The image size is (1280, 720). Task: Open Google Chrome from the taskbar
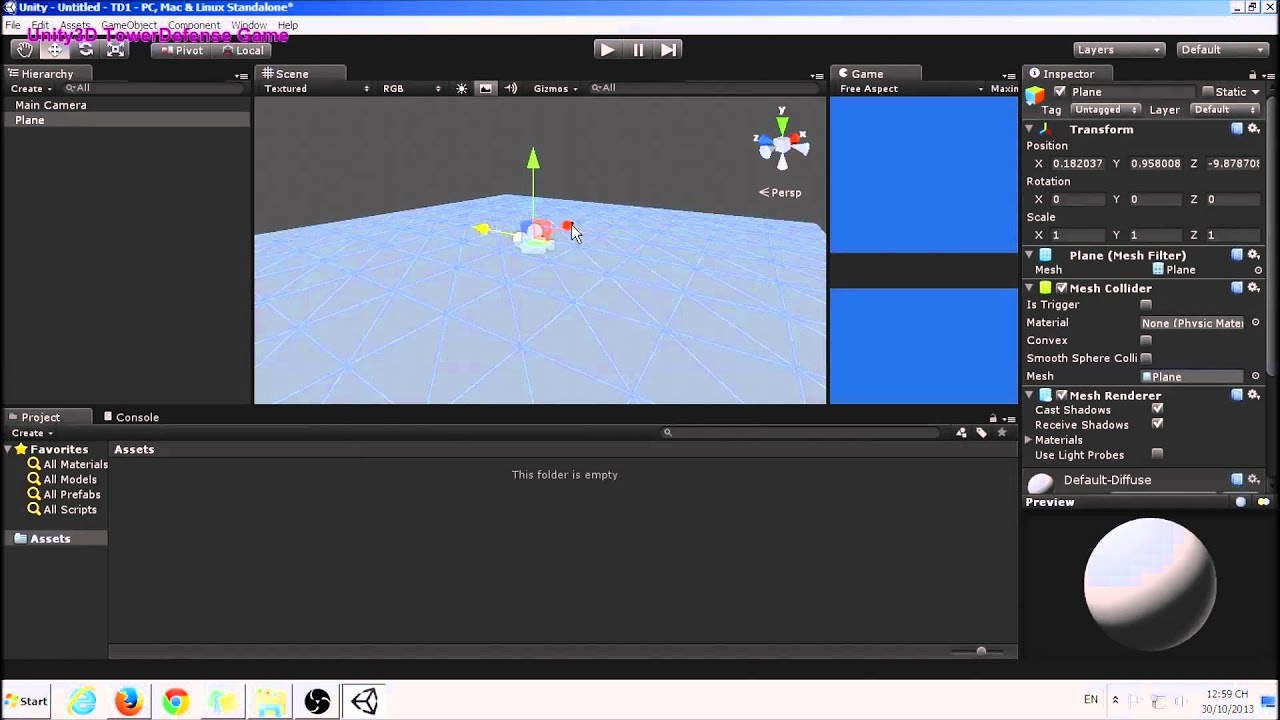175,702
